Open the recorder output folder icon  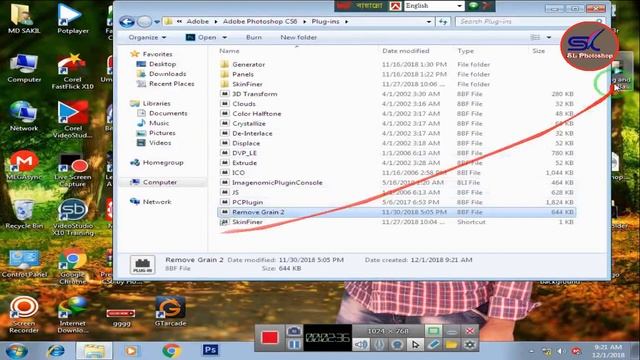point(451,345)
